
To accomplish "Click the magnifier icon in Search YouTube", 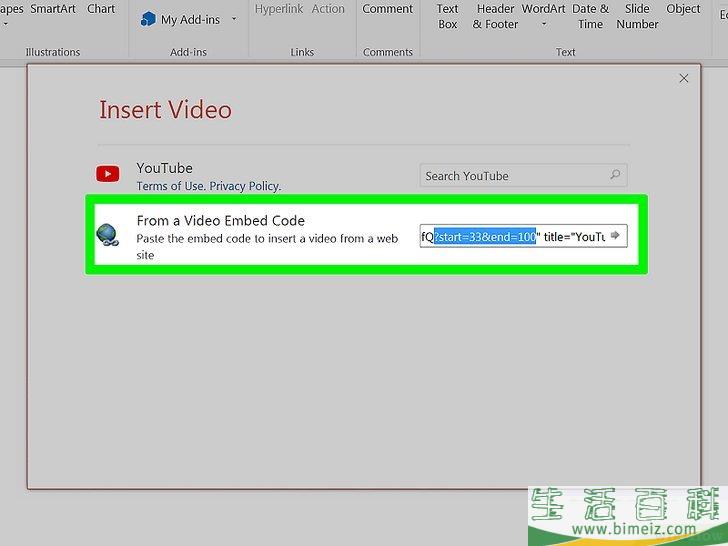I will pos(615,175).
